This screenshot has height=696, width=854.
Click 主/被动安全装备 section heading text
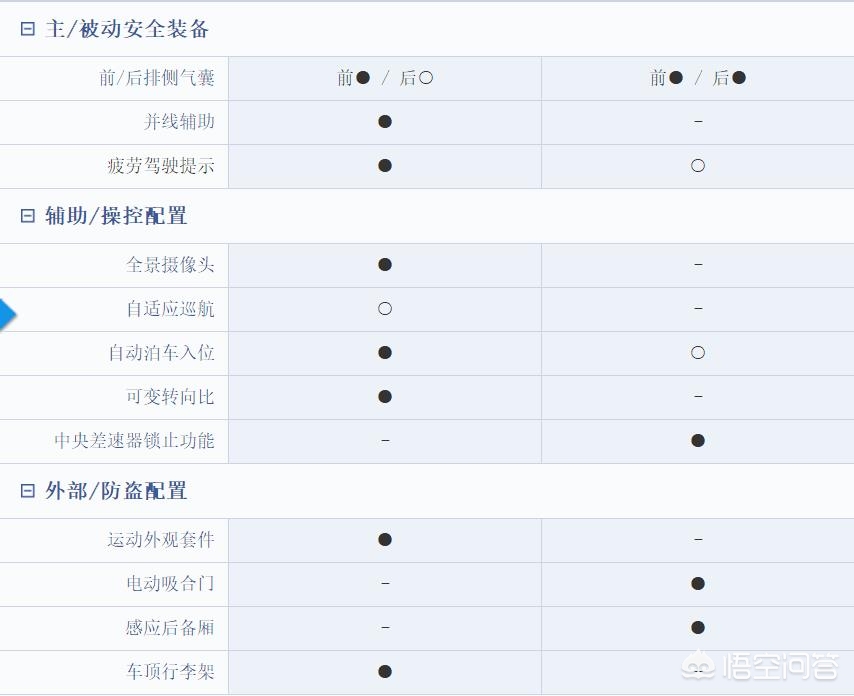tap(127, 29)
